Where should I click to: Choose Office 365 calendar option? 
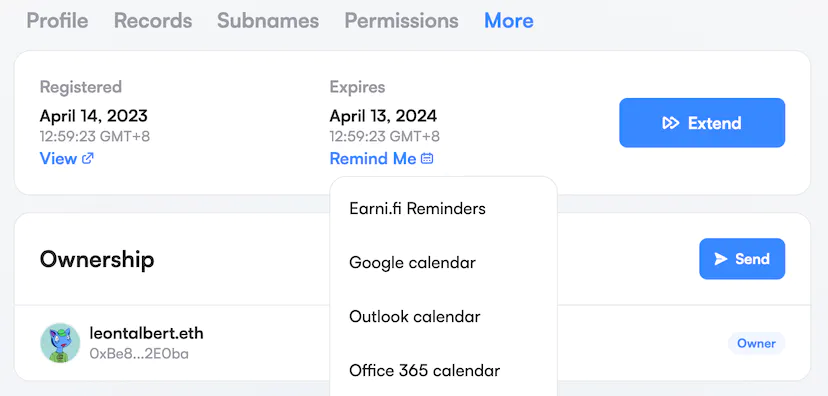[x=425, y=370]
